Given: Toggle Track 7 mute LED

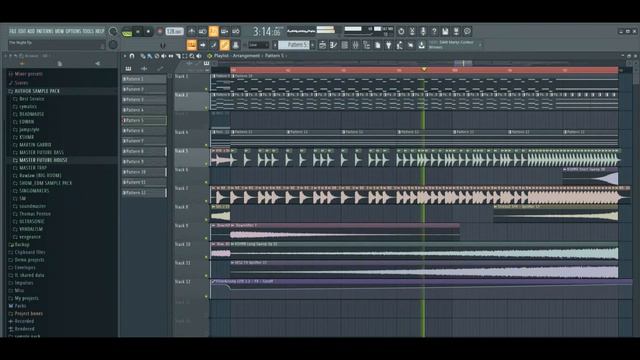Looking at the screenshot, I should click(206, 200).
